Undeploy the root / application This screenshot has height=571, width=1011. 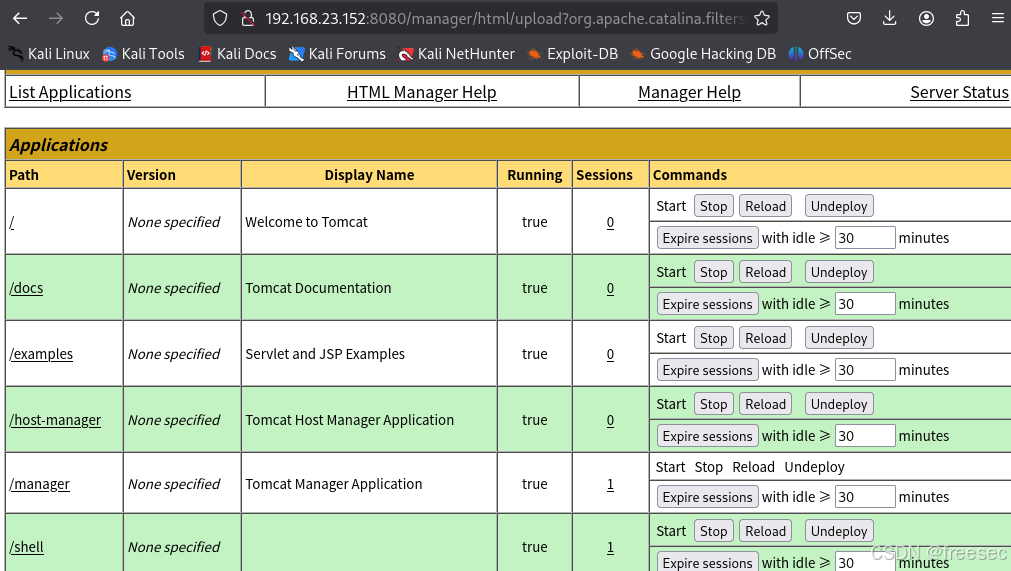click(x=839, y=206)
